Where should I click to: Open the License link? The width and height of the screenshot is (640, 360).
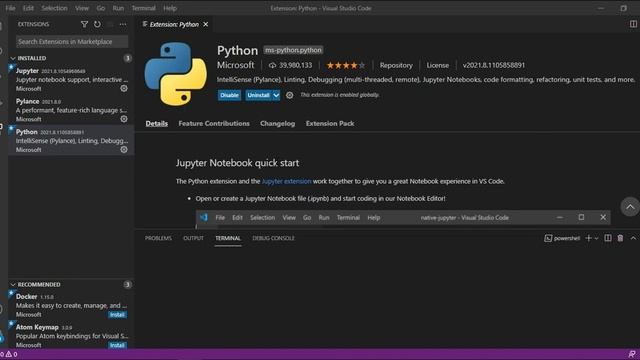pos(438,65)
